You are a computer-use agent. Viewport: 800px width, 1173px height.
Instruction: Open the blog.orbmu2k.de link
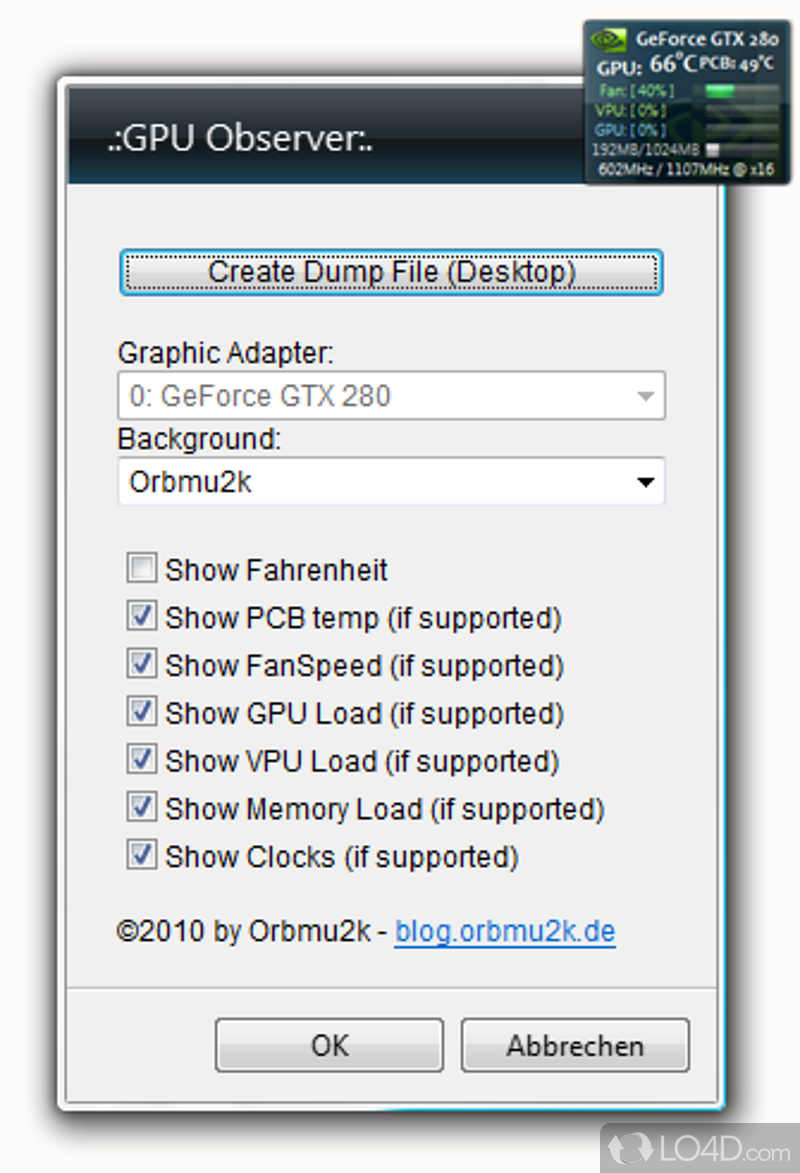click(505, 932)
